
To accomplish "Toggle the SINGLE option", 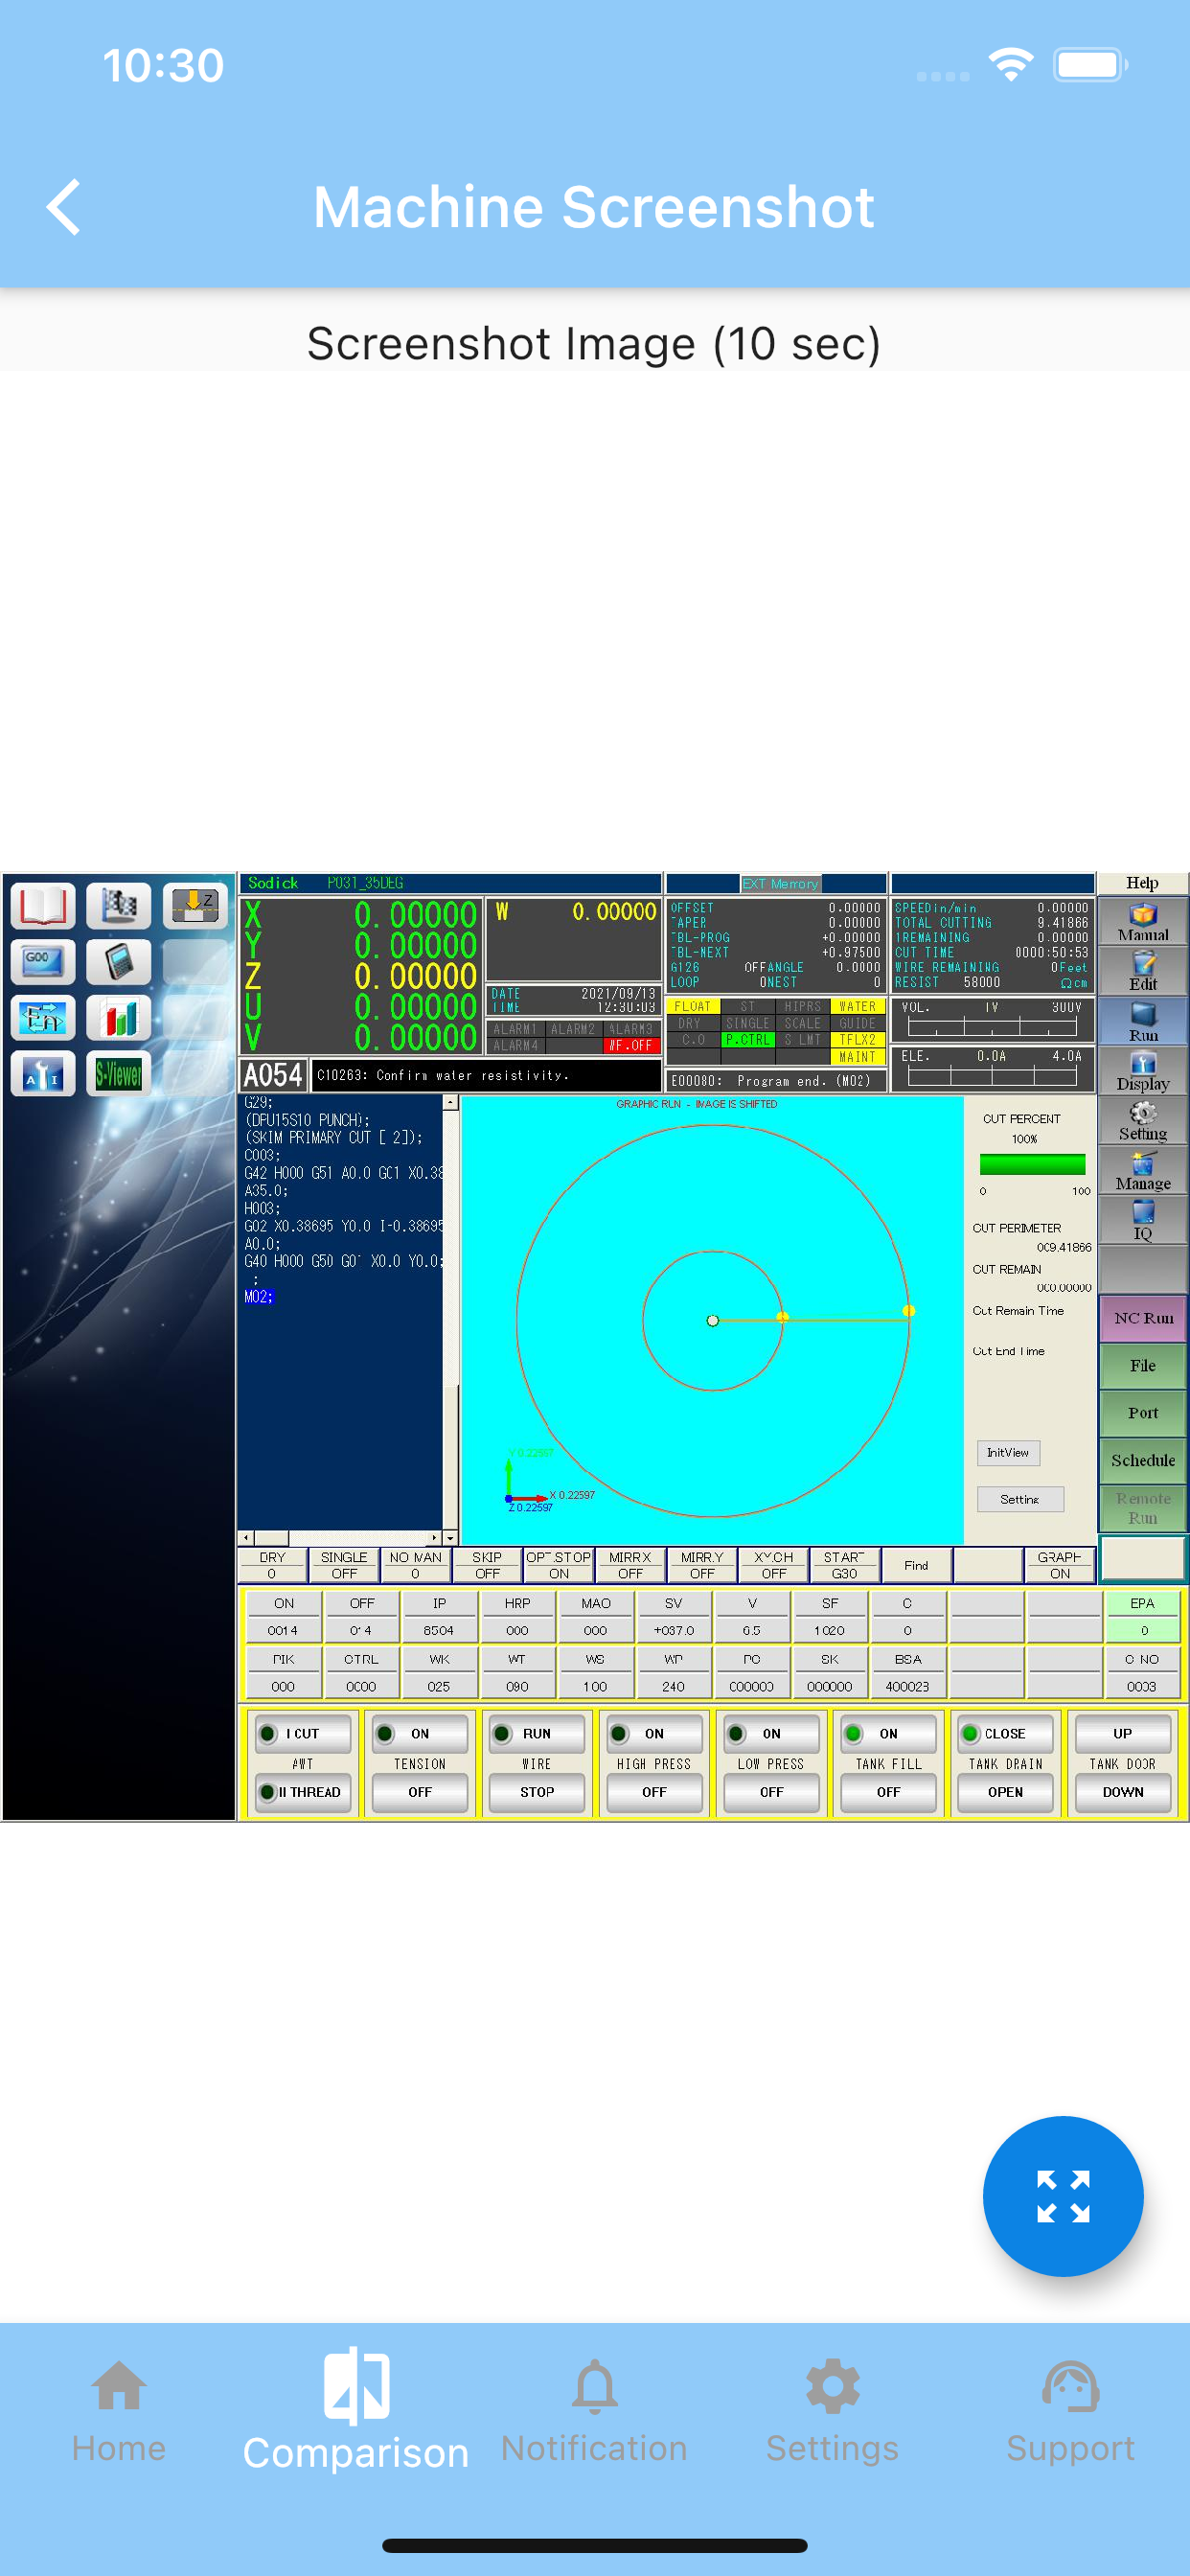I will pos(344,1565).
